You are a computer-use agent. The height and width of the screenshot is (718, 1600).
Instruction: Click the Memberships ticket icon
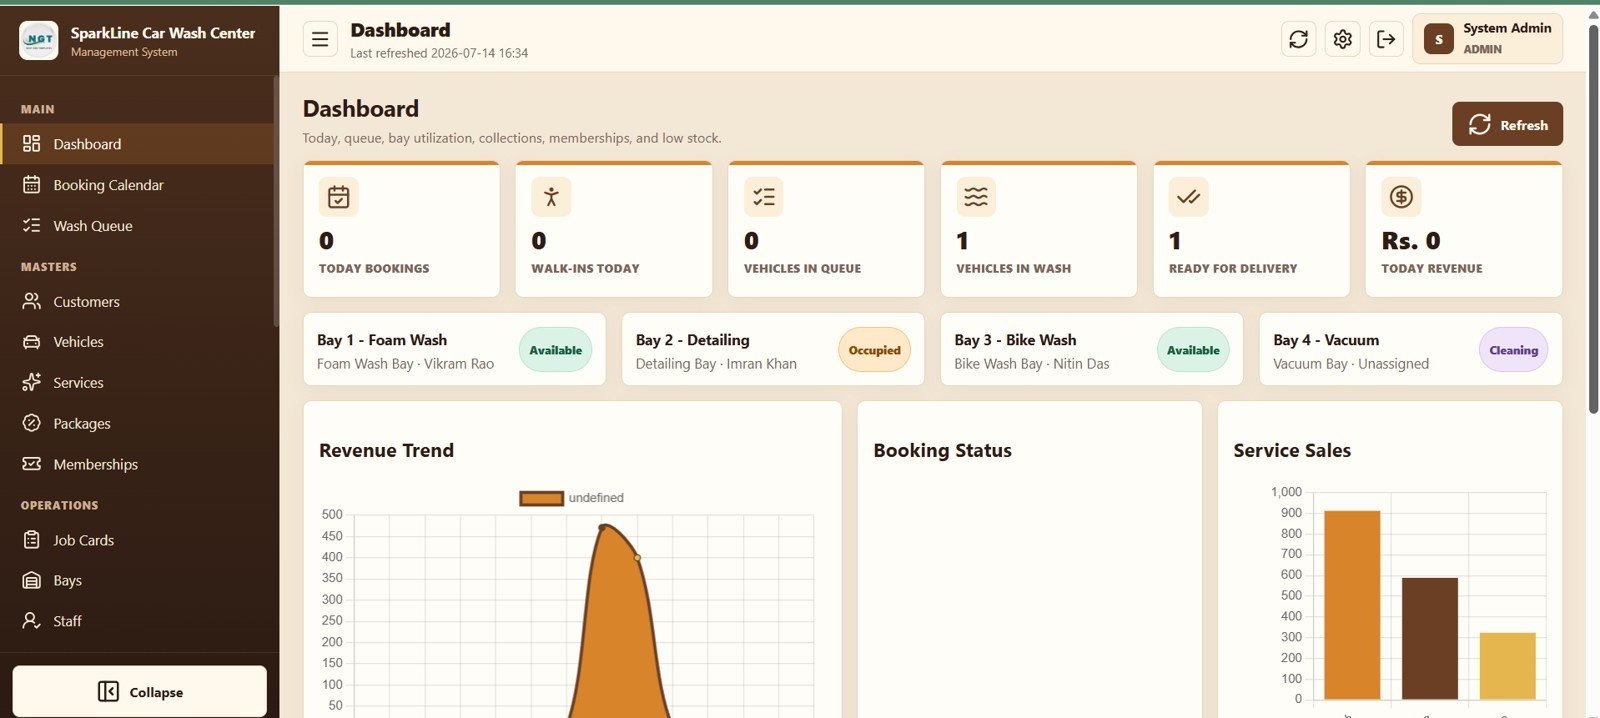coord(32,464)
